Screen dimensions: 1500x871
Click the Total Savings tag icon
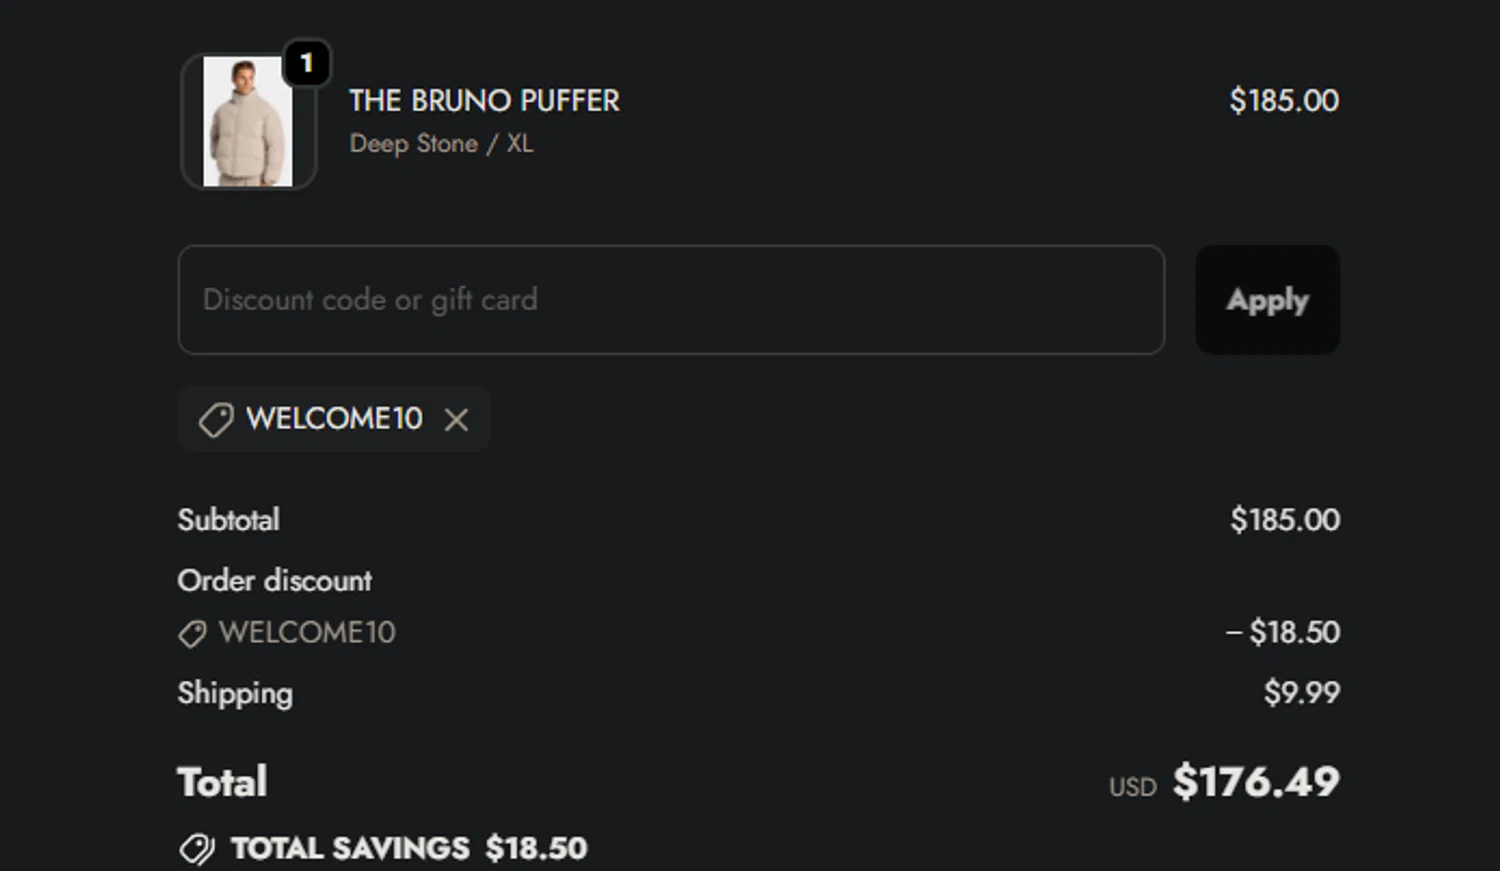[197, 849]
